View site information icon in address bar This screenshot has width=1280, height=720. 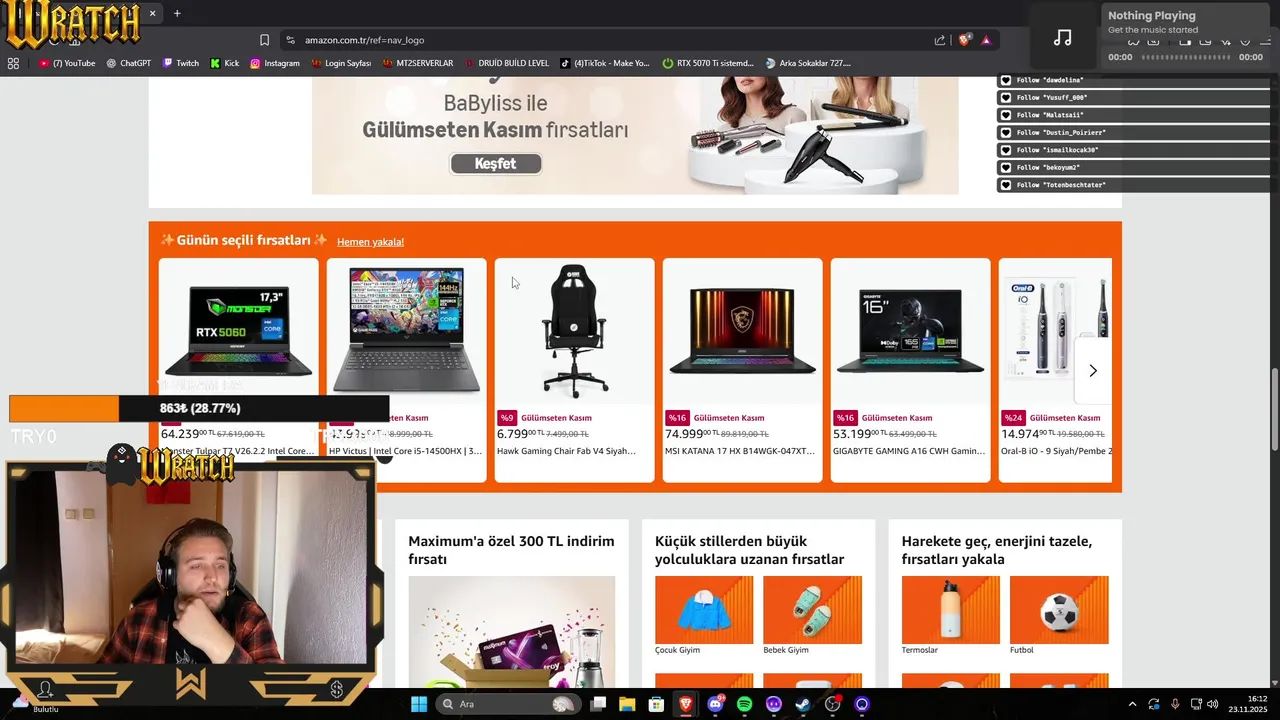tap(290, 40)
